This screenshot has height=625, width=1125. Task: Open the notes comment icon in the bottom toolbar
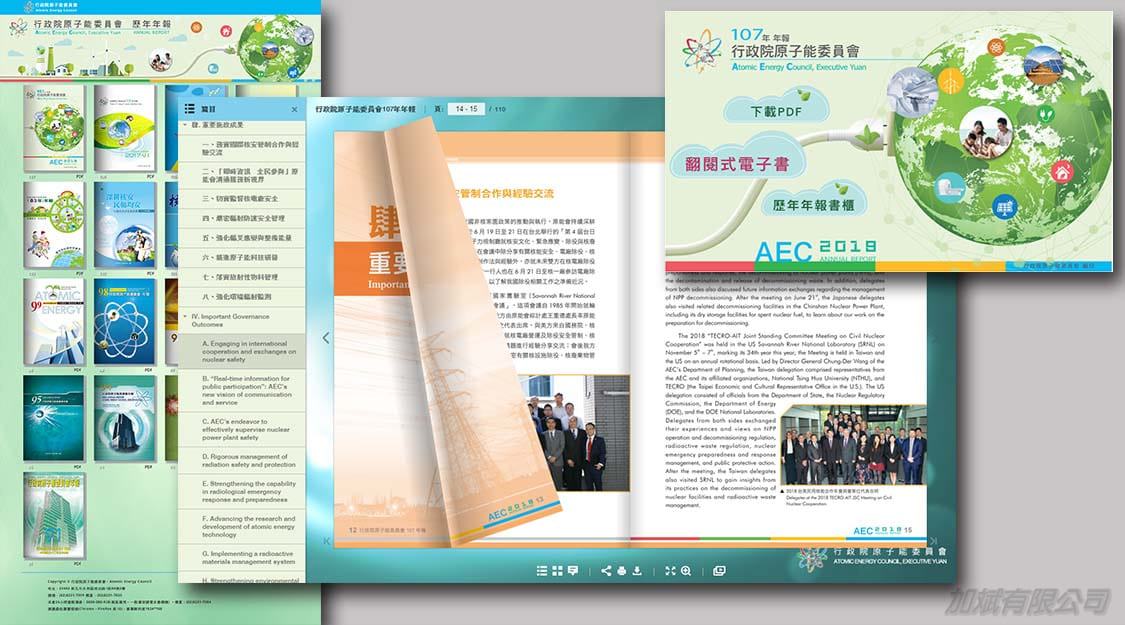pos(573,570)
